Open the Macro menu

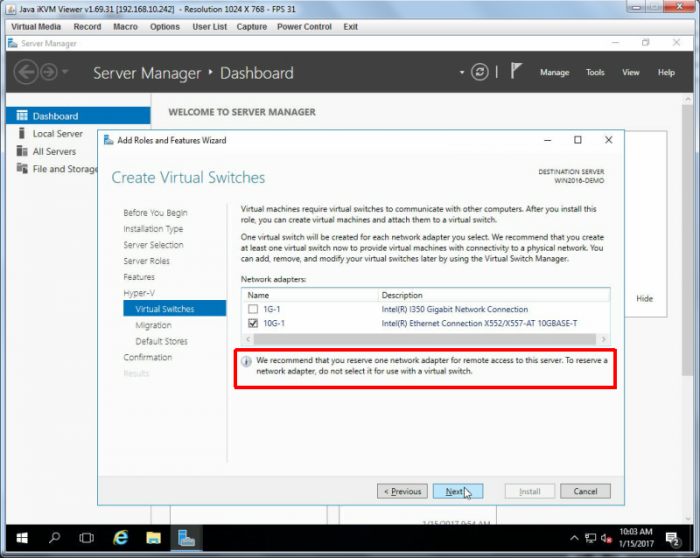click(125, 27)
